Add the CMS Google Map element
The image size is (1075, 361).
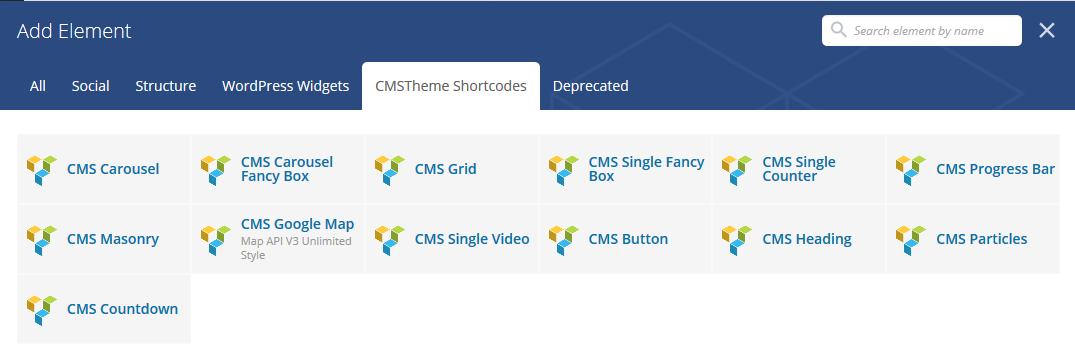click(278, 239)
